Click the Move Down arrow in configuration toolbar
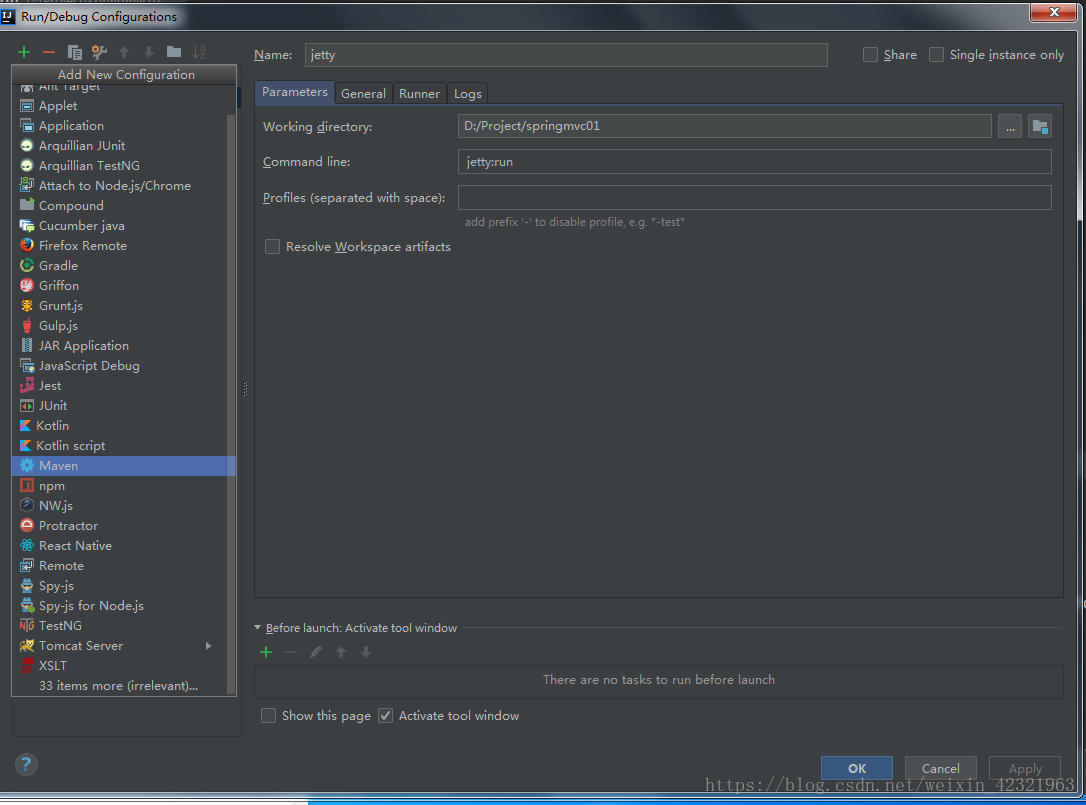The height and width of the screenshot is (805, 1086). [149, 52]
